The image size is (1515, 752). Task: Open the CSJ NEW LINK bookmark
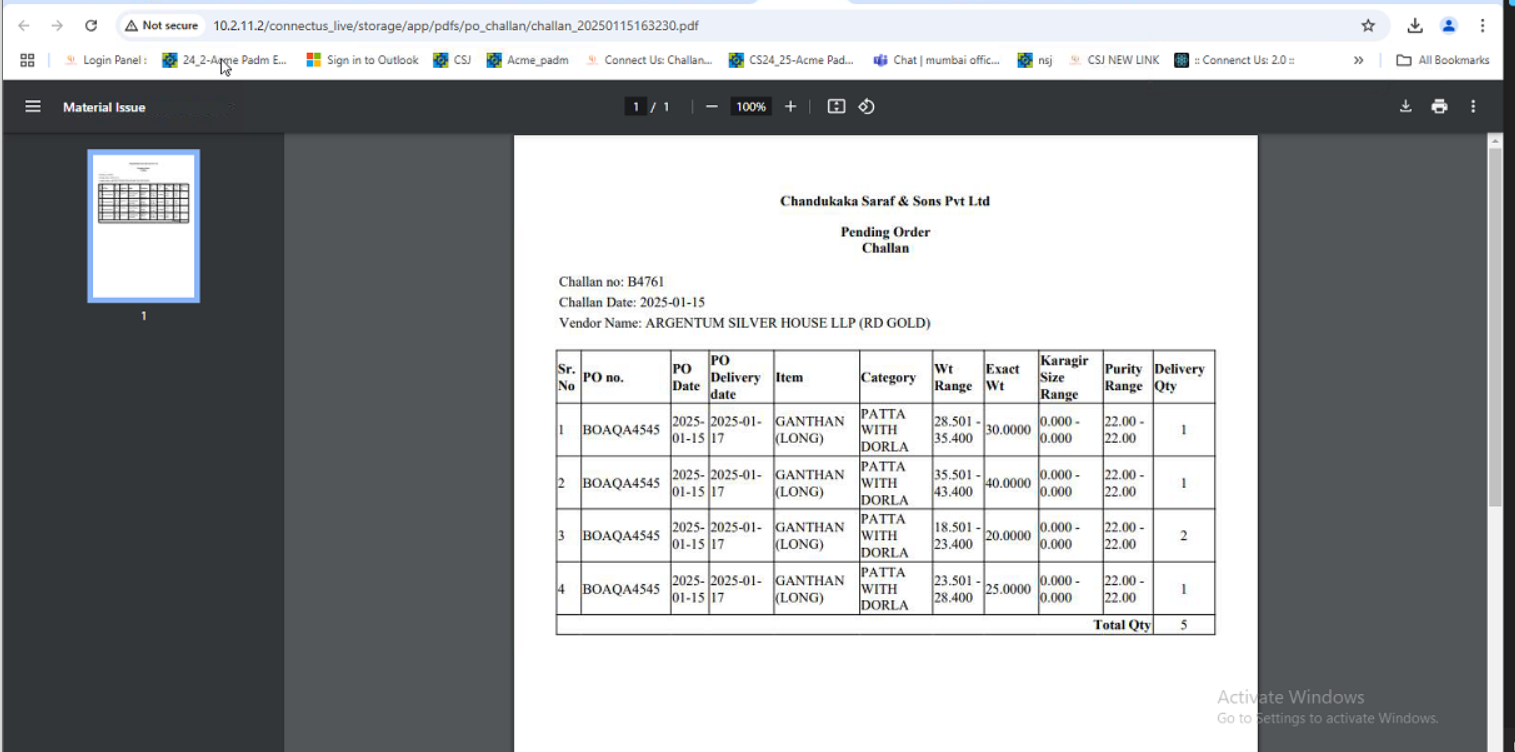coord(1114,60)
